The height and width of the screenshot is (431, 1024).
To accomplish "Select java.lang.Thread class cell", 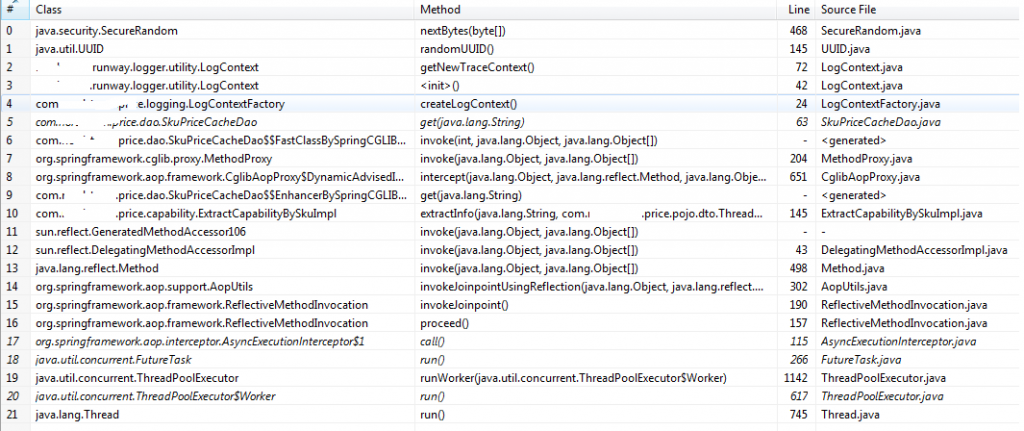I will pos(77,415).
